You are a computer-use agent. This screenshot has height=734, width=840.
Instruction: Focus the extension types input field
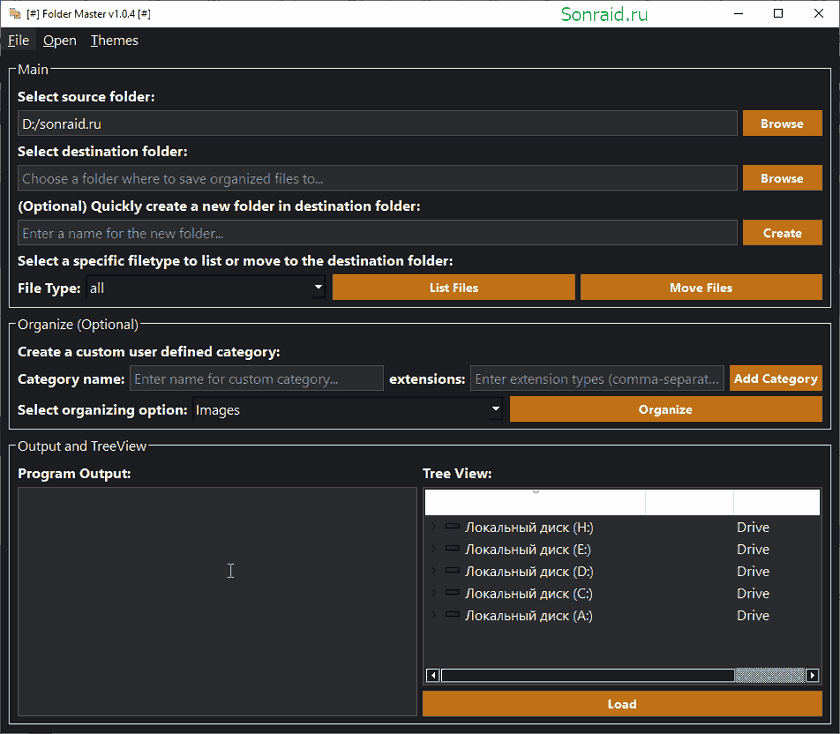[597, 378]
